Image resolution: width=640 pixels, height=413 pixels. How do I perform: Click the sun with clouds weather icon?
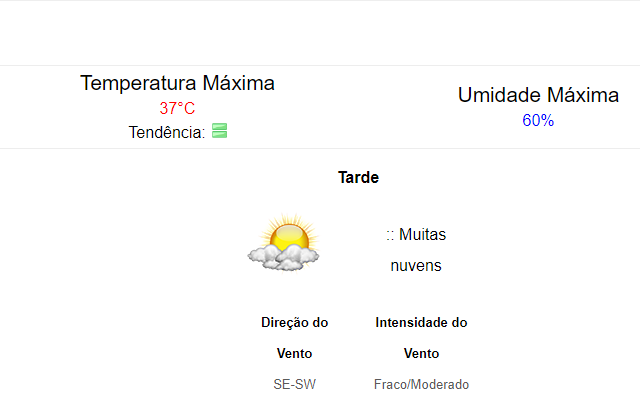[284, 242]
